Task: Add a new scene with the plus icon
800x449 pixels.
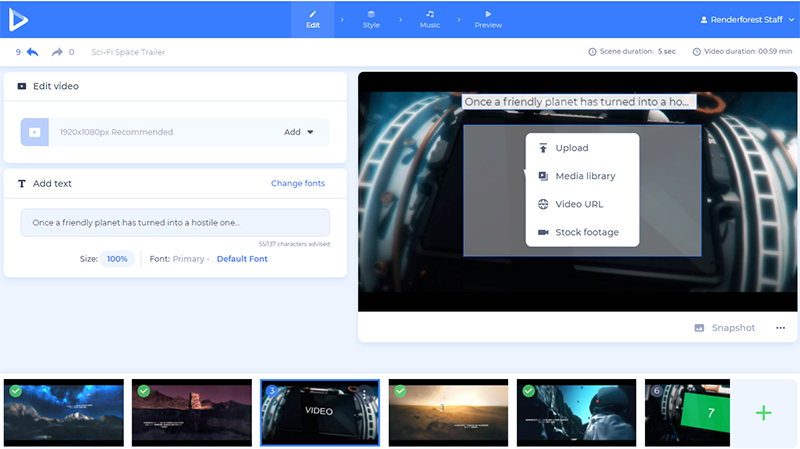Action: pos(763,412)
